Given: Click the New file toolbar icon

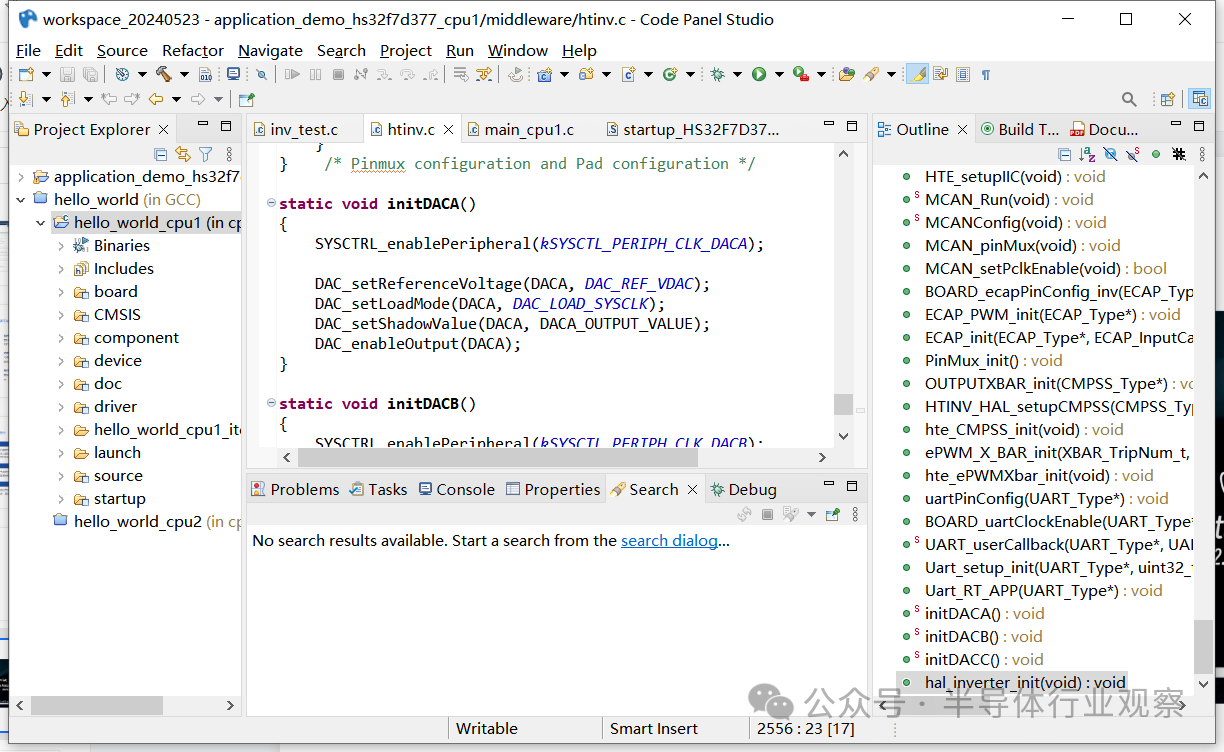Looking at the screenshot, I should [x=25, y=74].
